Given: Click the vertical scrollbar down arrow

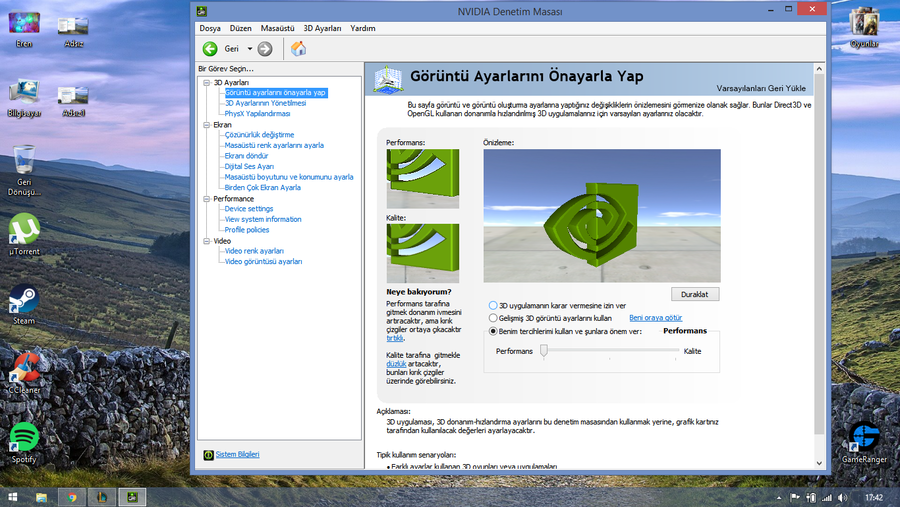Looking at the screenshot, I should click(x=819, y=463).
